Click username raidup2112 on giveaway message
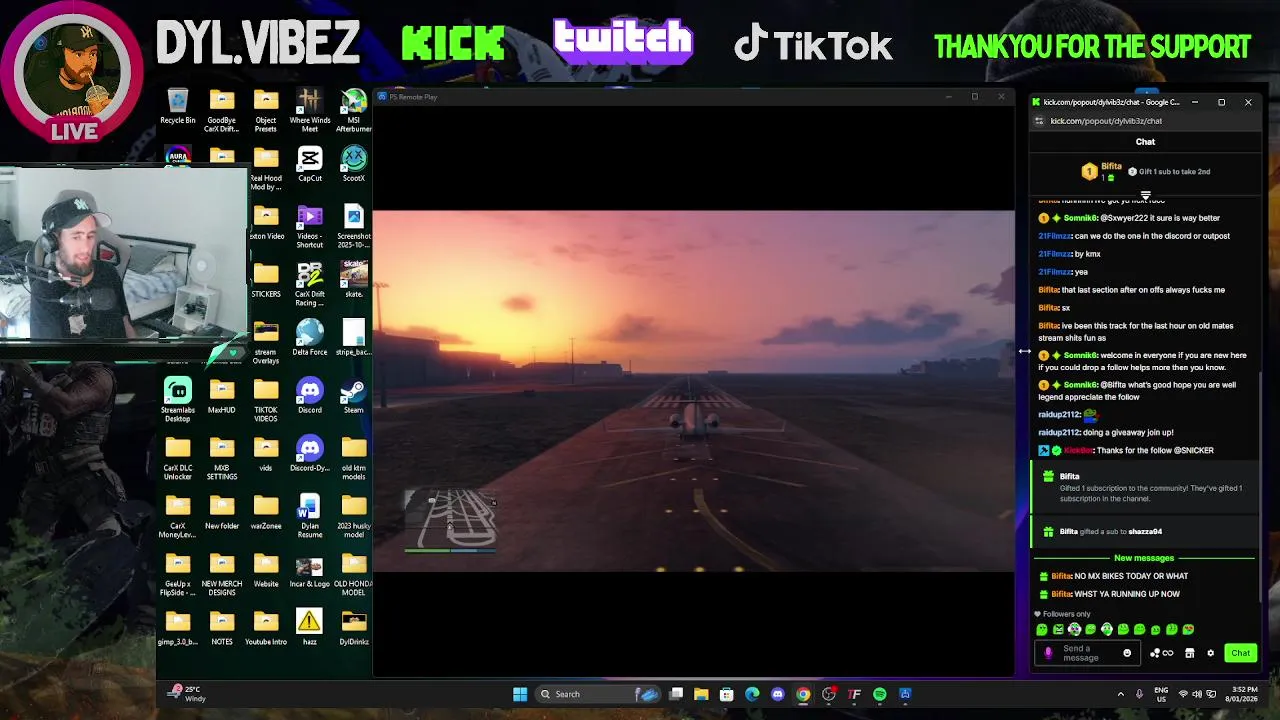 pyautogui.click(x=1059, y=432)
